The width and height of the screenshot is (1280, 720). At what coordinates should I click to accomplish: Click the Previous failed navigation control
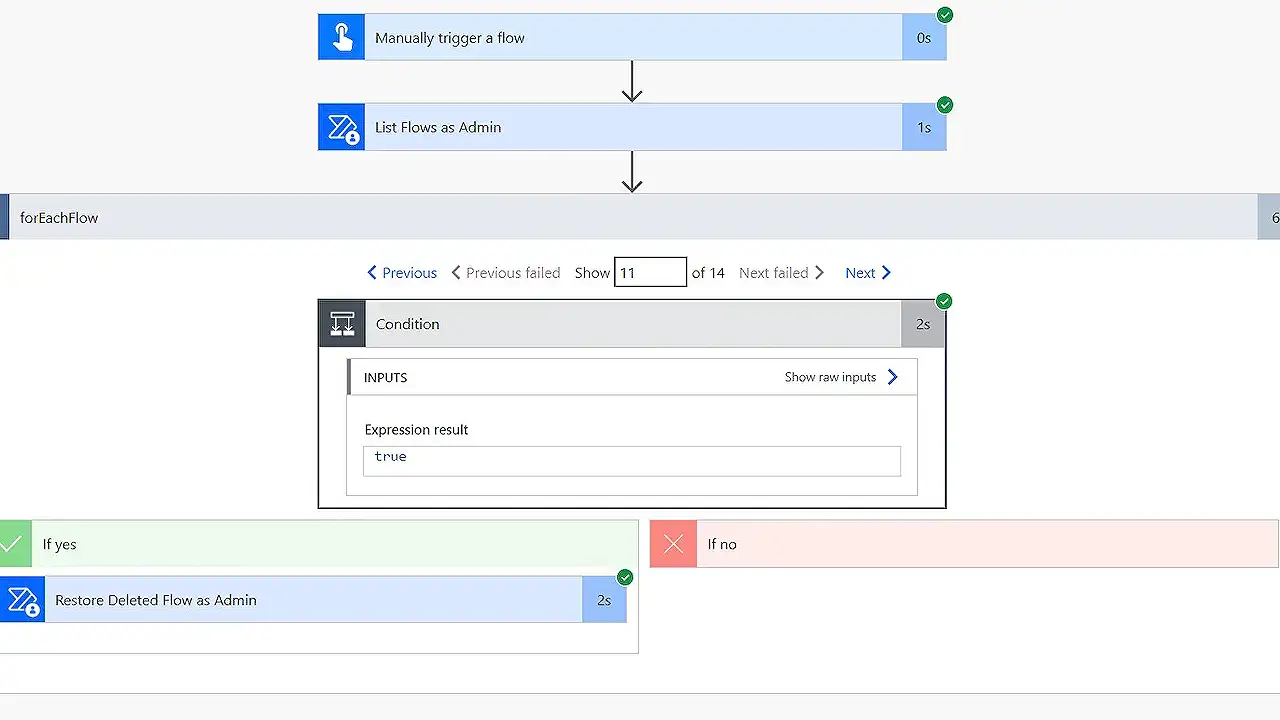pyautogui.click(x=505, y=272)
